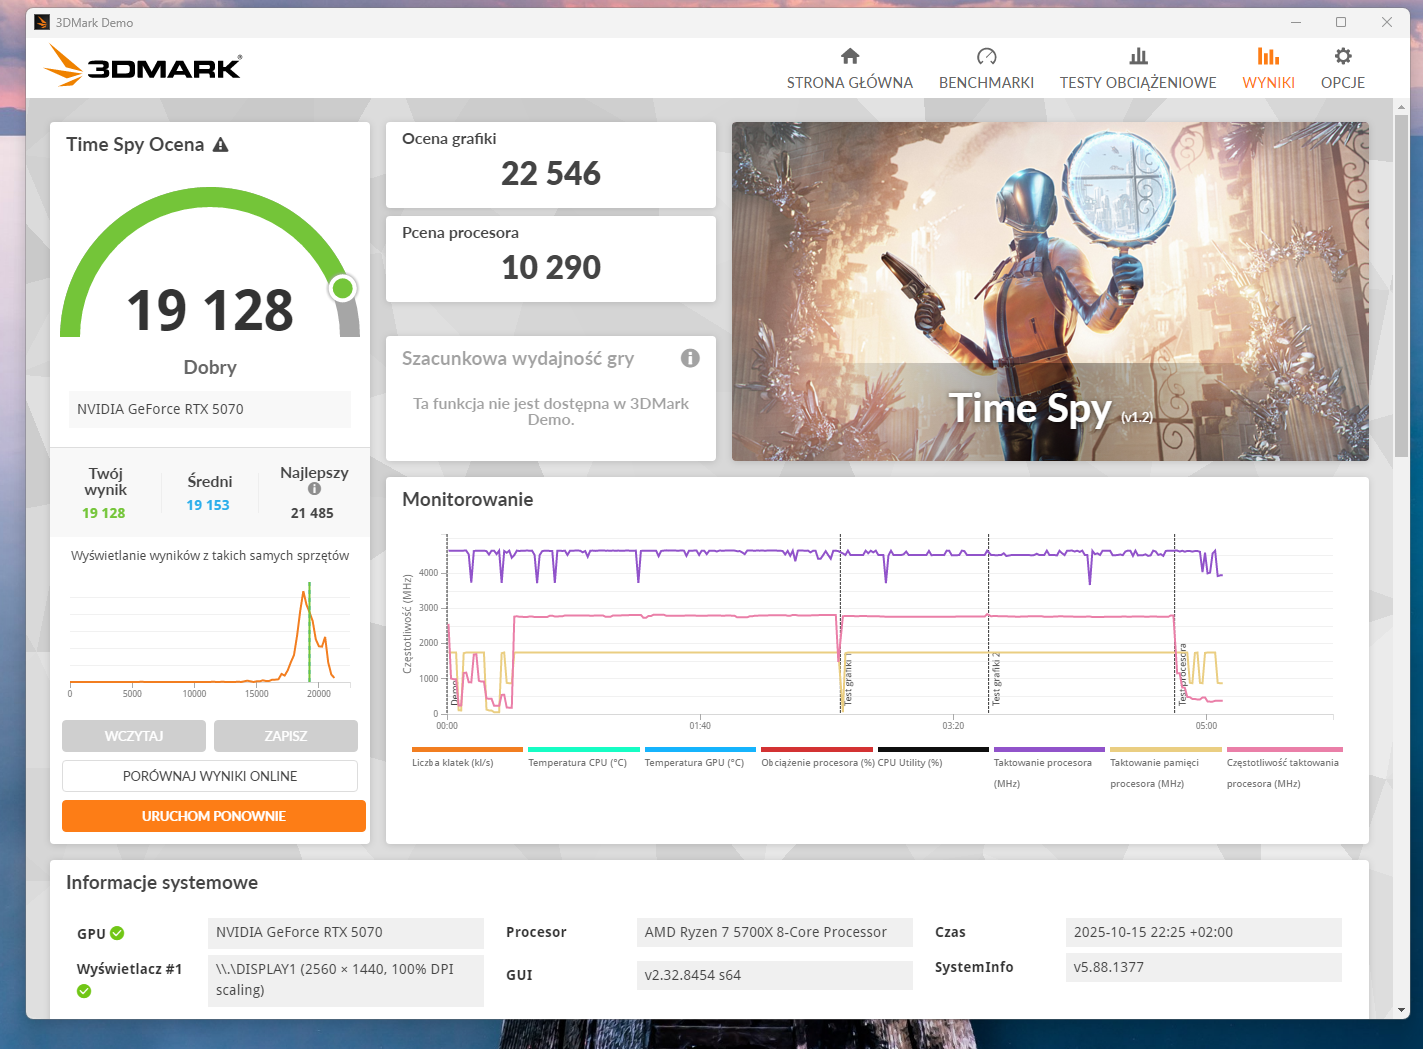Click the Pcena procesora label
Image resolution: width=1423 pixels, height=1049 pixels.
(x=460, y=233)
